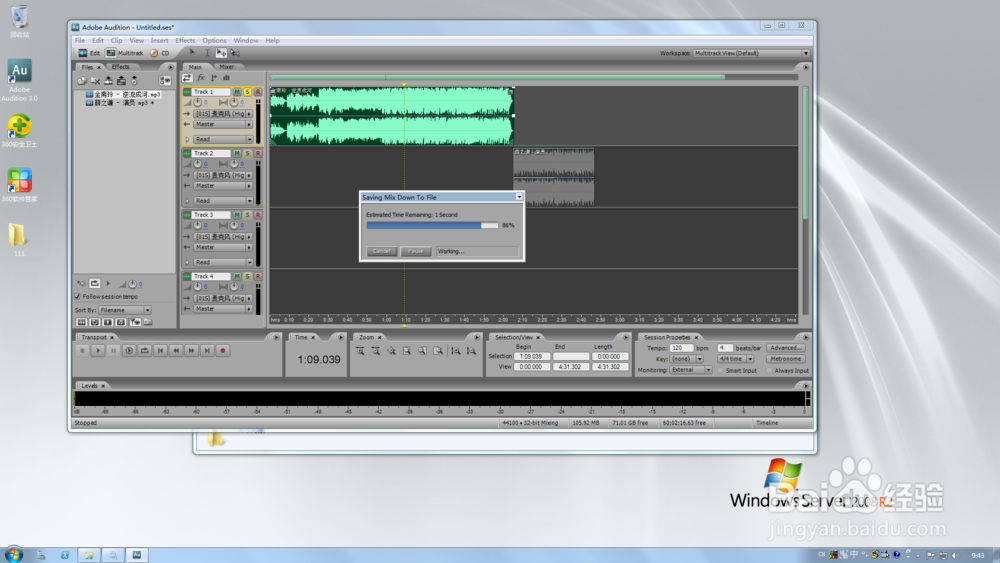Click the Metronome button
This screenshot has width=1000, height=563.
tap(786, 359)
